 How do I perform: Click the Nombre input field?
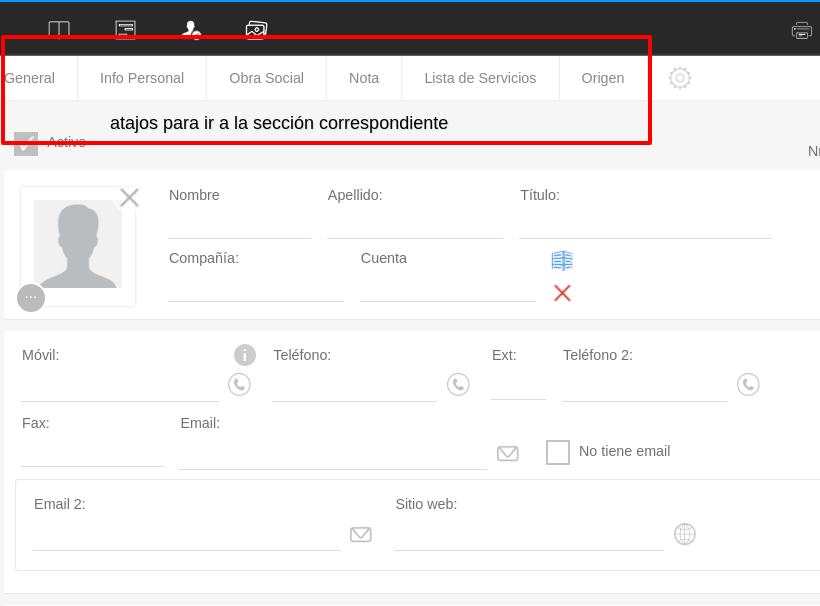(239, 225)
